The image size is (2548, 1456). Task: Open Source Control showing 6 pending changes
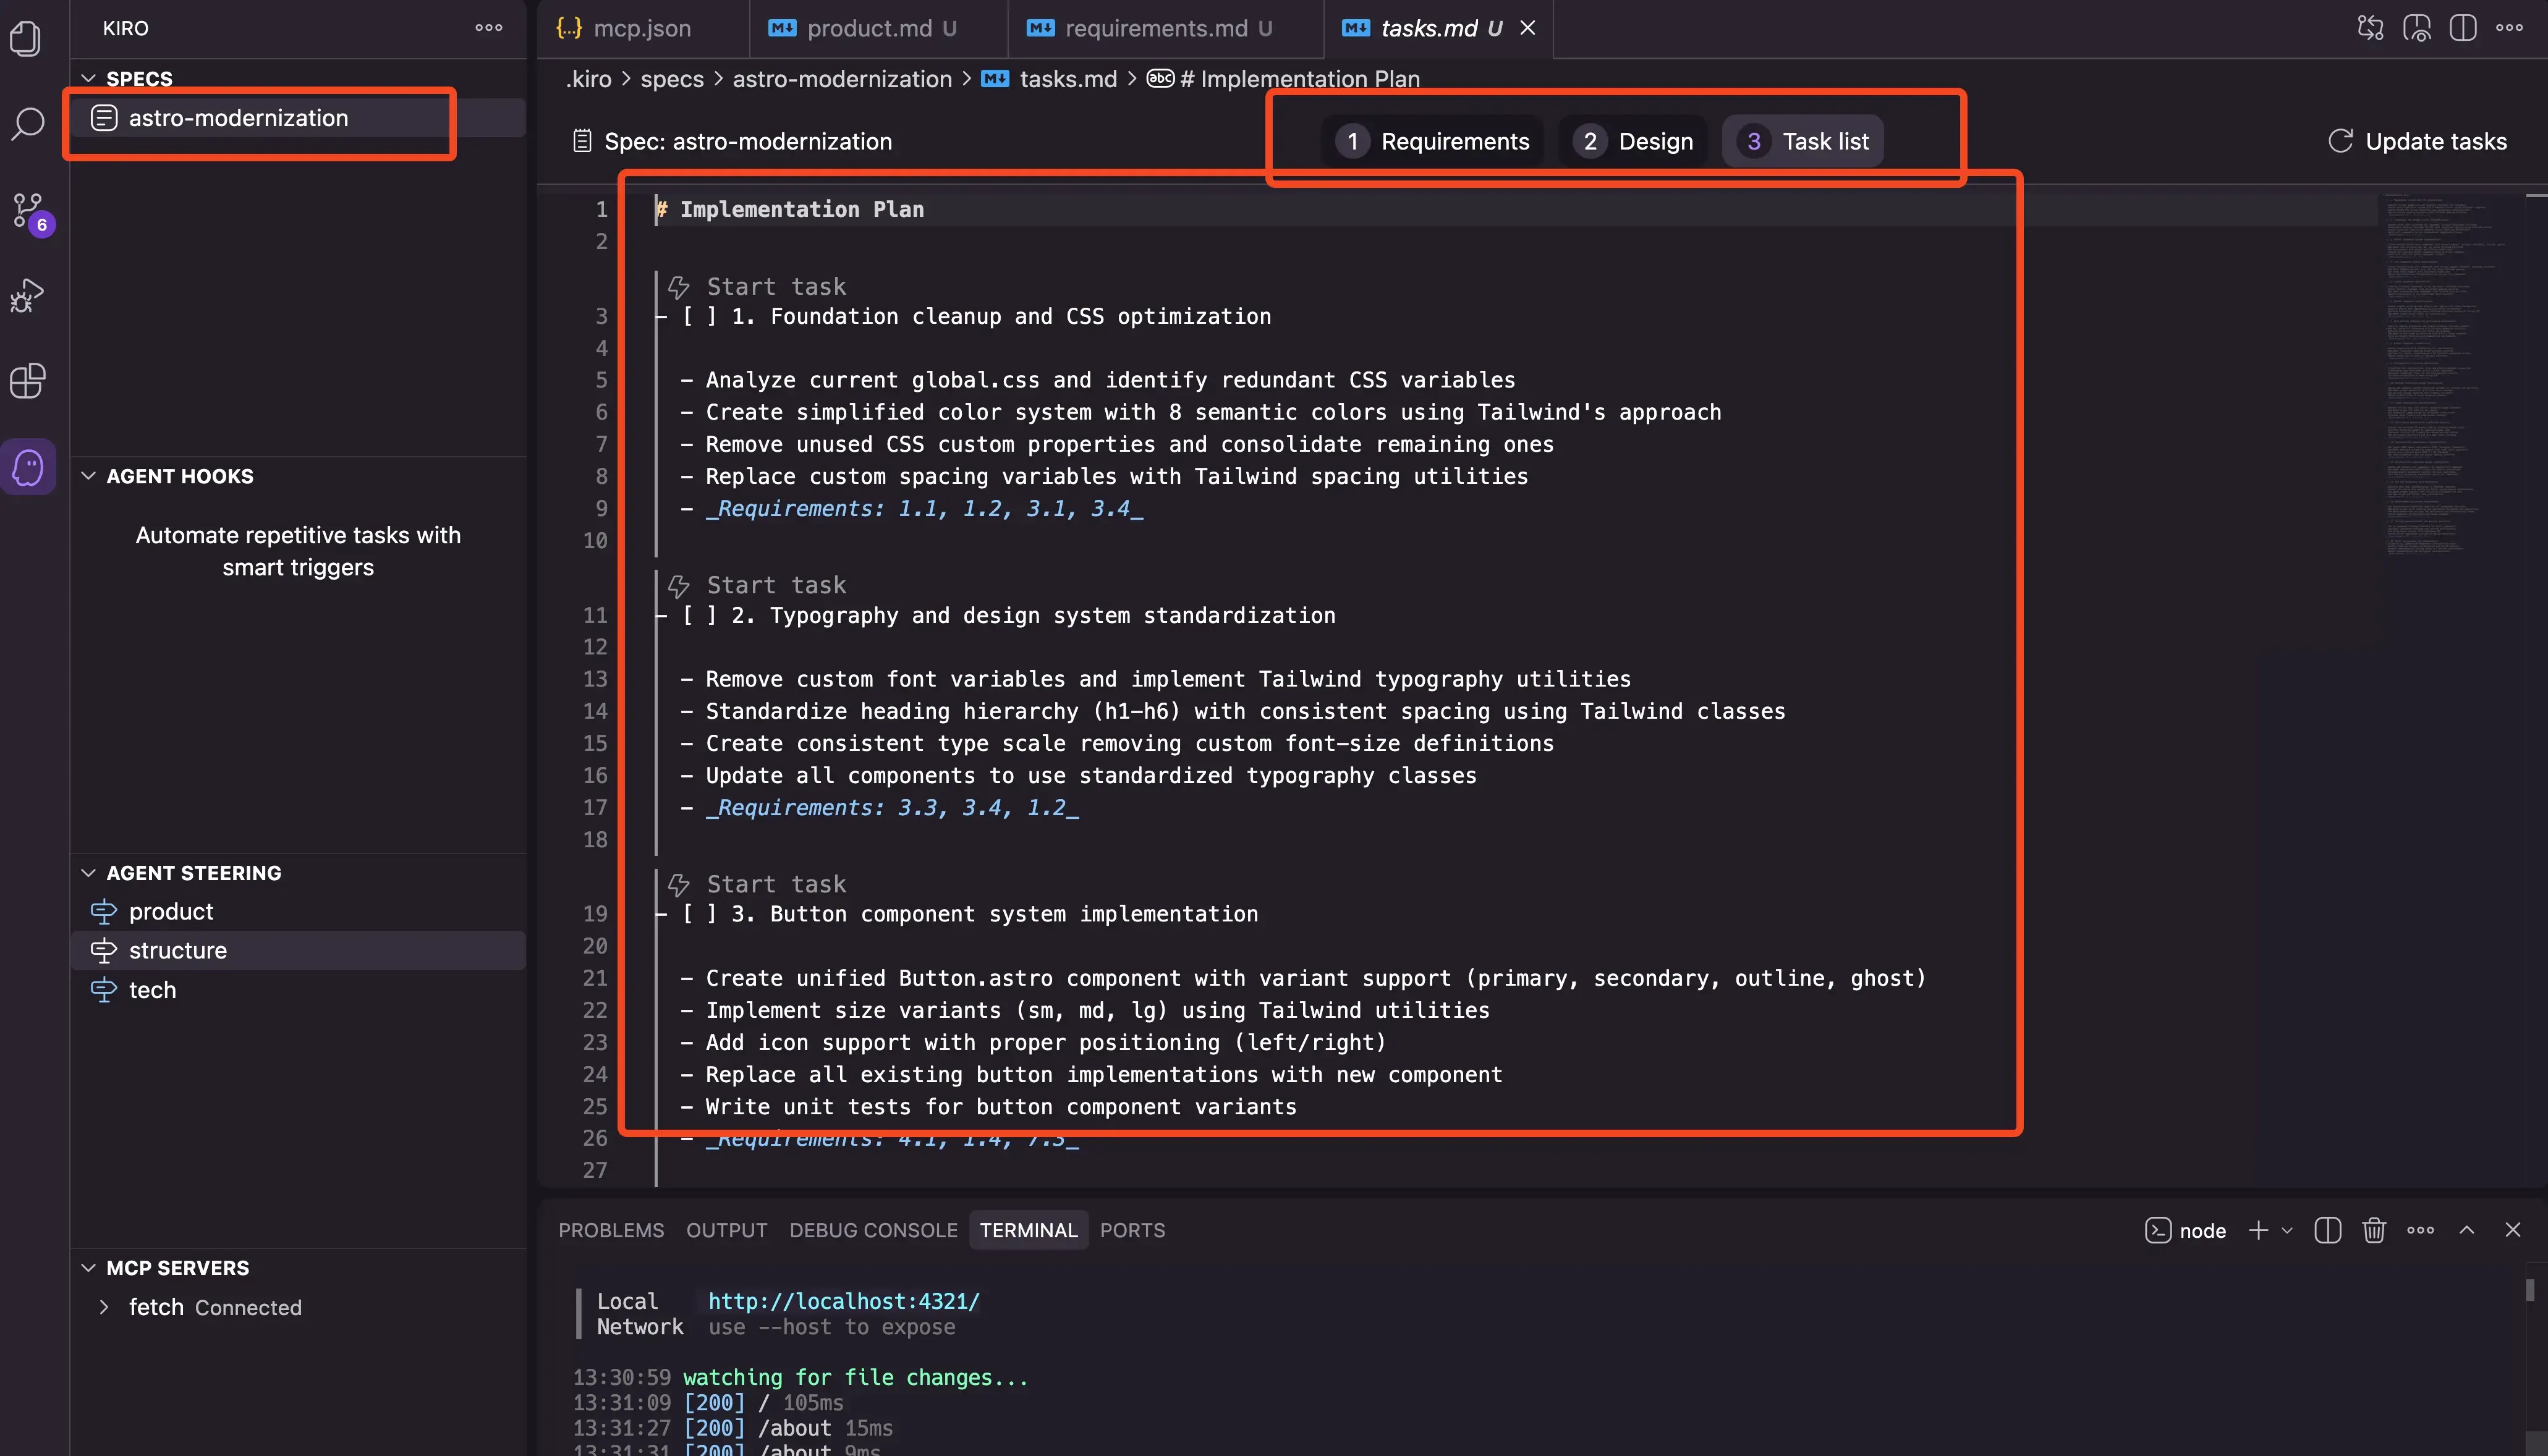[x=27, y=210]
